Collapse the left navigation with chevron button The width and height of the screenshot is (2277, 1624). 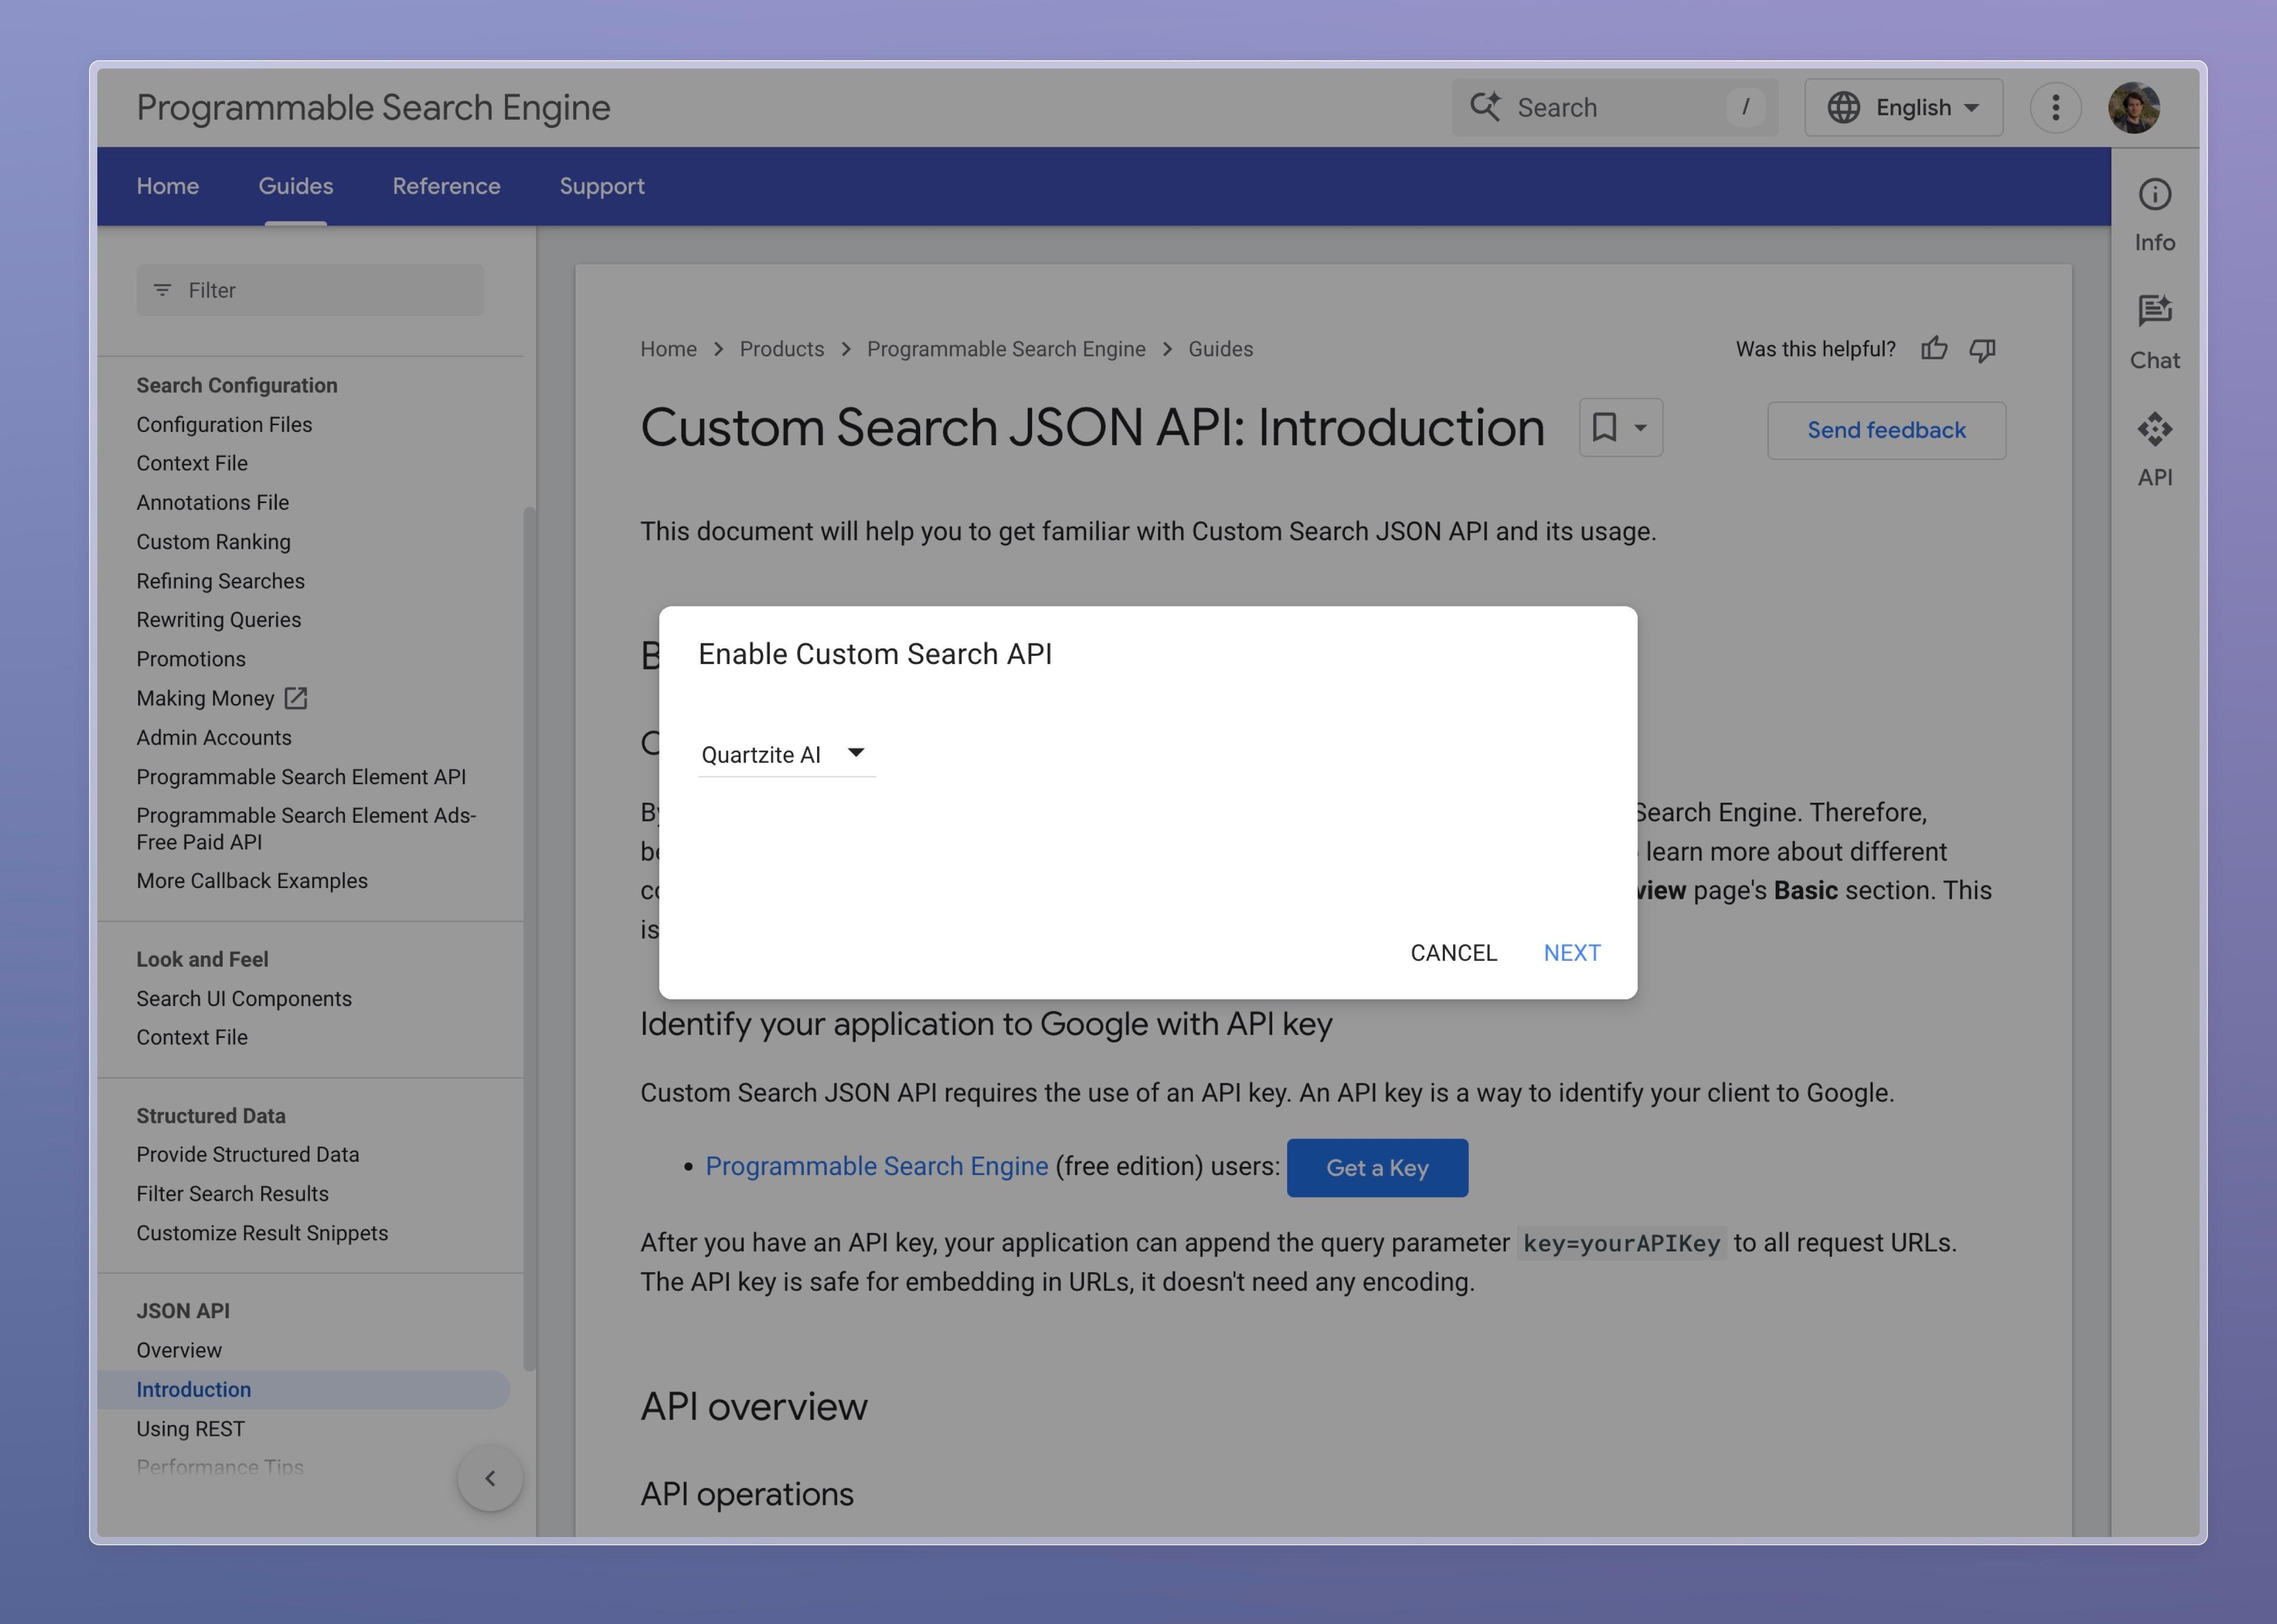coord(490,1478)
